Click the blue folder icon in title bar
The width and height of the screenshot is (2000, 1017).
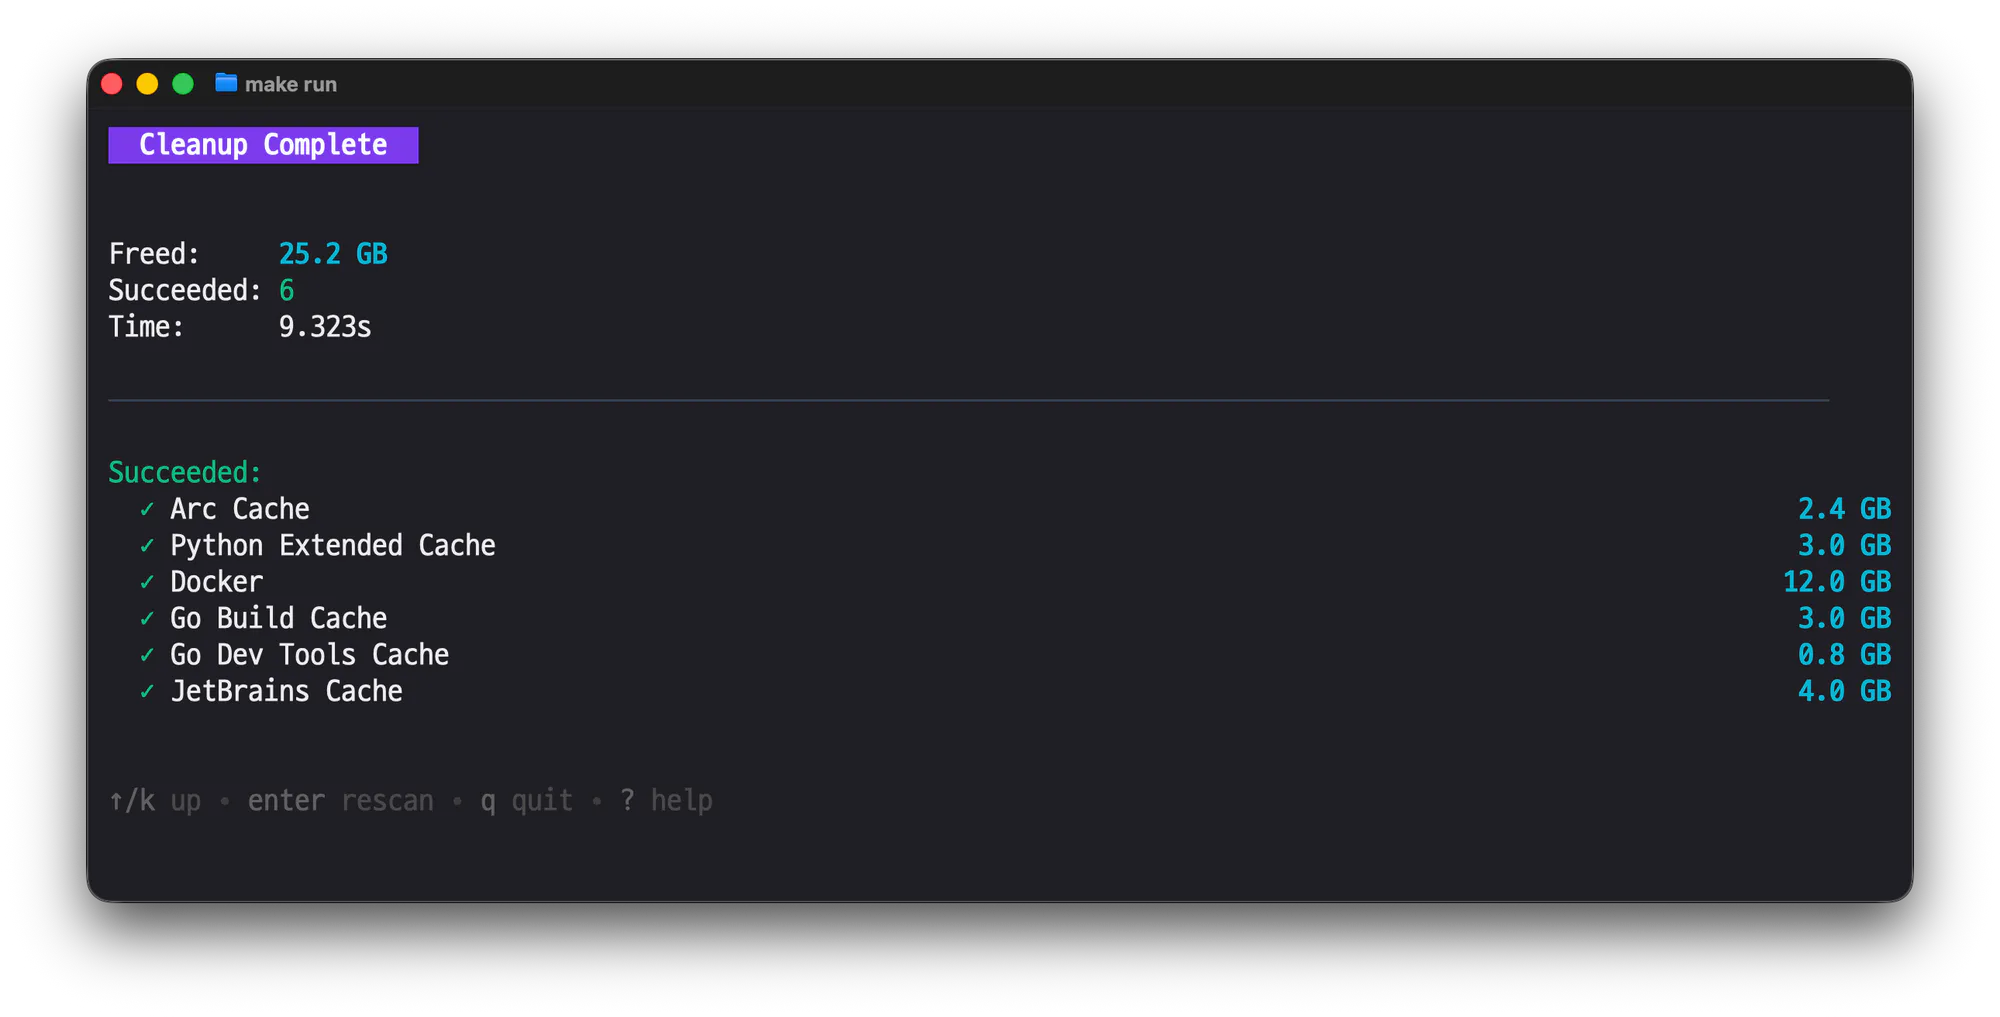pyautogui.click(x=226, y=83)
